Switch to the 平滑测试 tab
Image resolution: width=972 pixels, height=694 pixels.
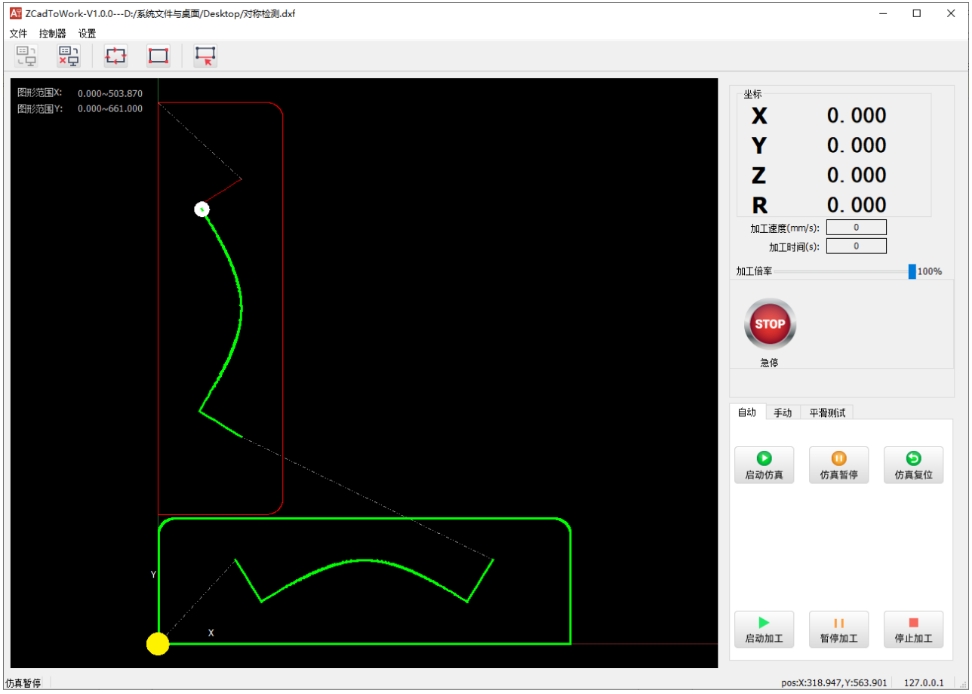click(828, 413)
